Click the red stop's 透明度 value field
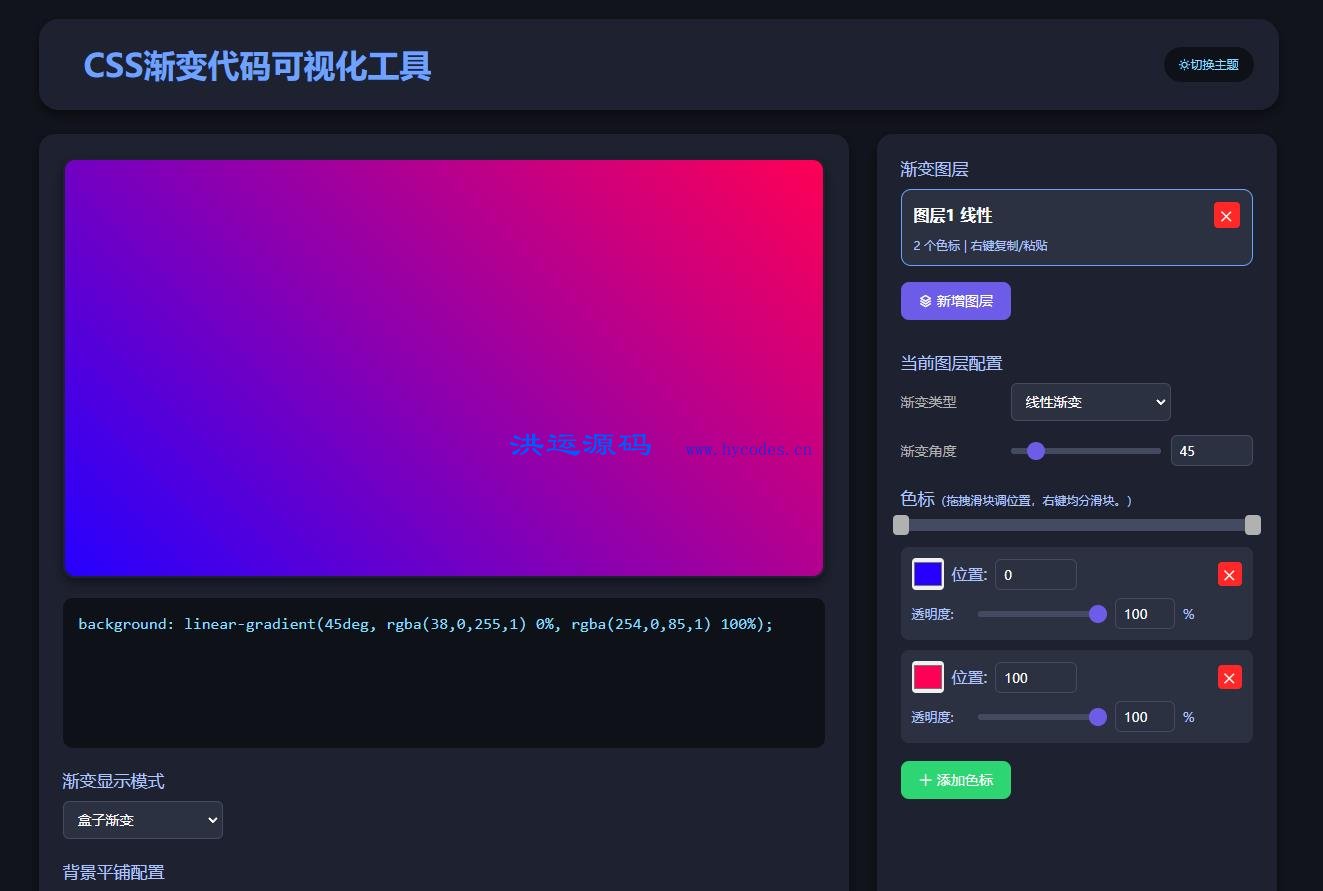The width and height of the screenshot is (1323, 891). [1145, 717]
